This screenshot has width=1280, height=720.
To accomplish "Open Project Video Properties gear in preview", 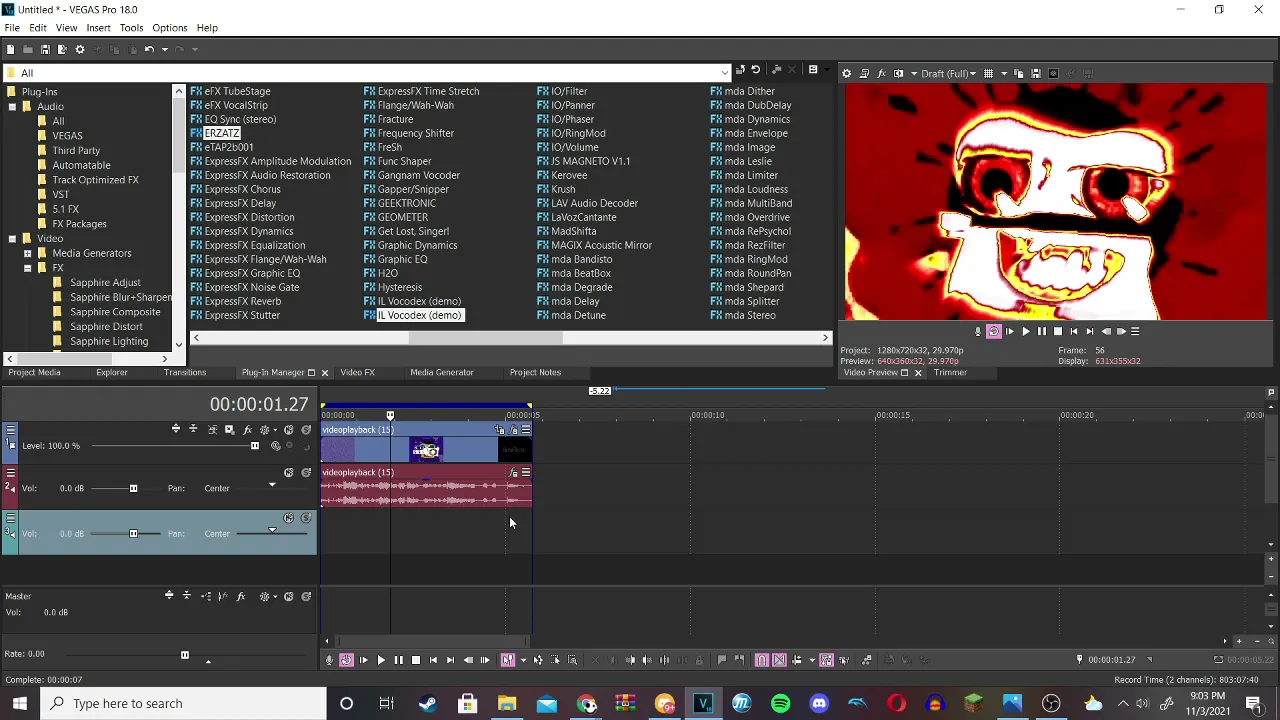I will (847, 73).
